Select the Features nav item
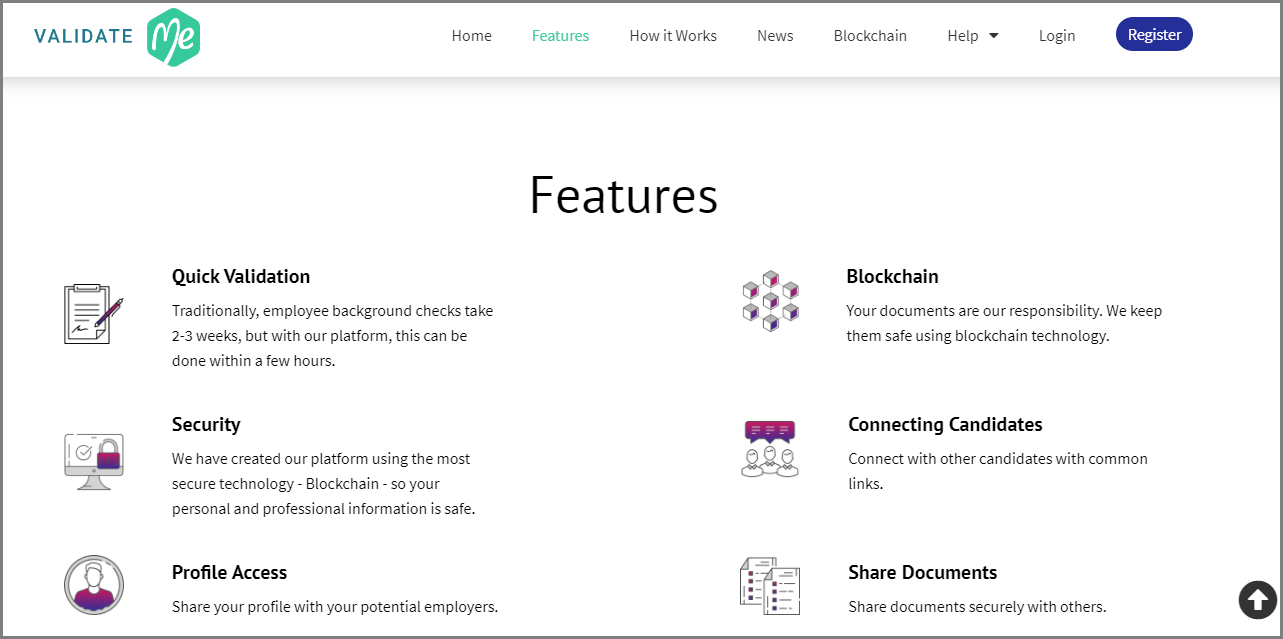This screenshot has height=639, width=1283. [560, 36]
